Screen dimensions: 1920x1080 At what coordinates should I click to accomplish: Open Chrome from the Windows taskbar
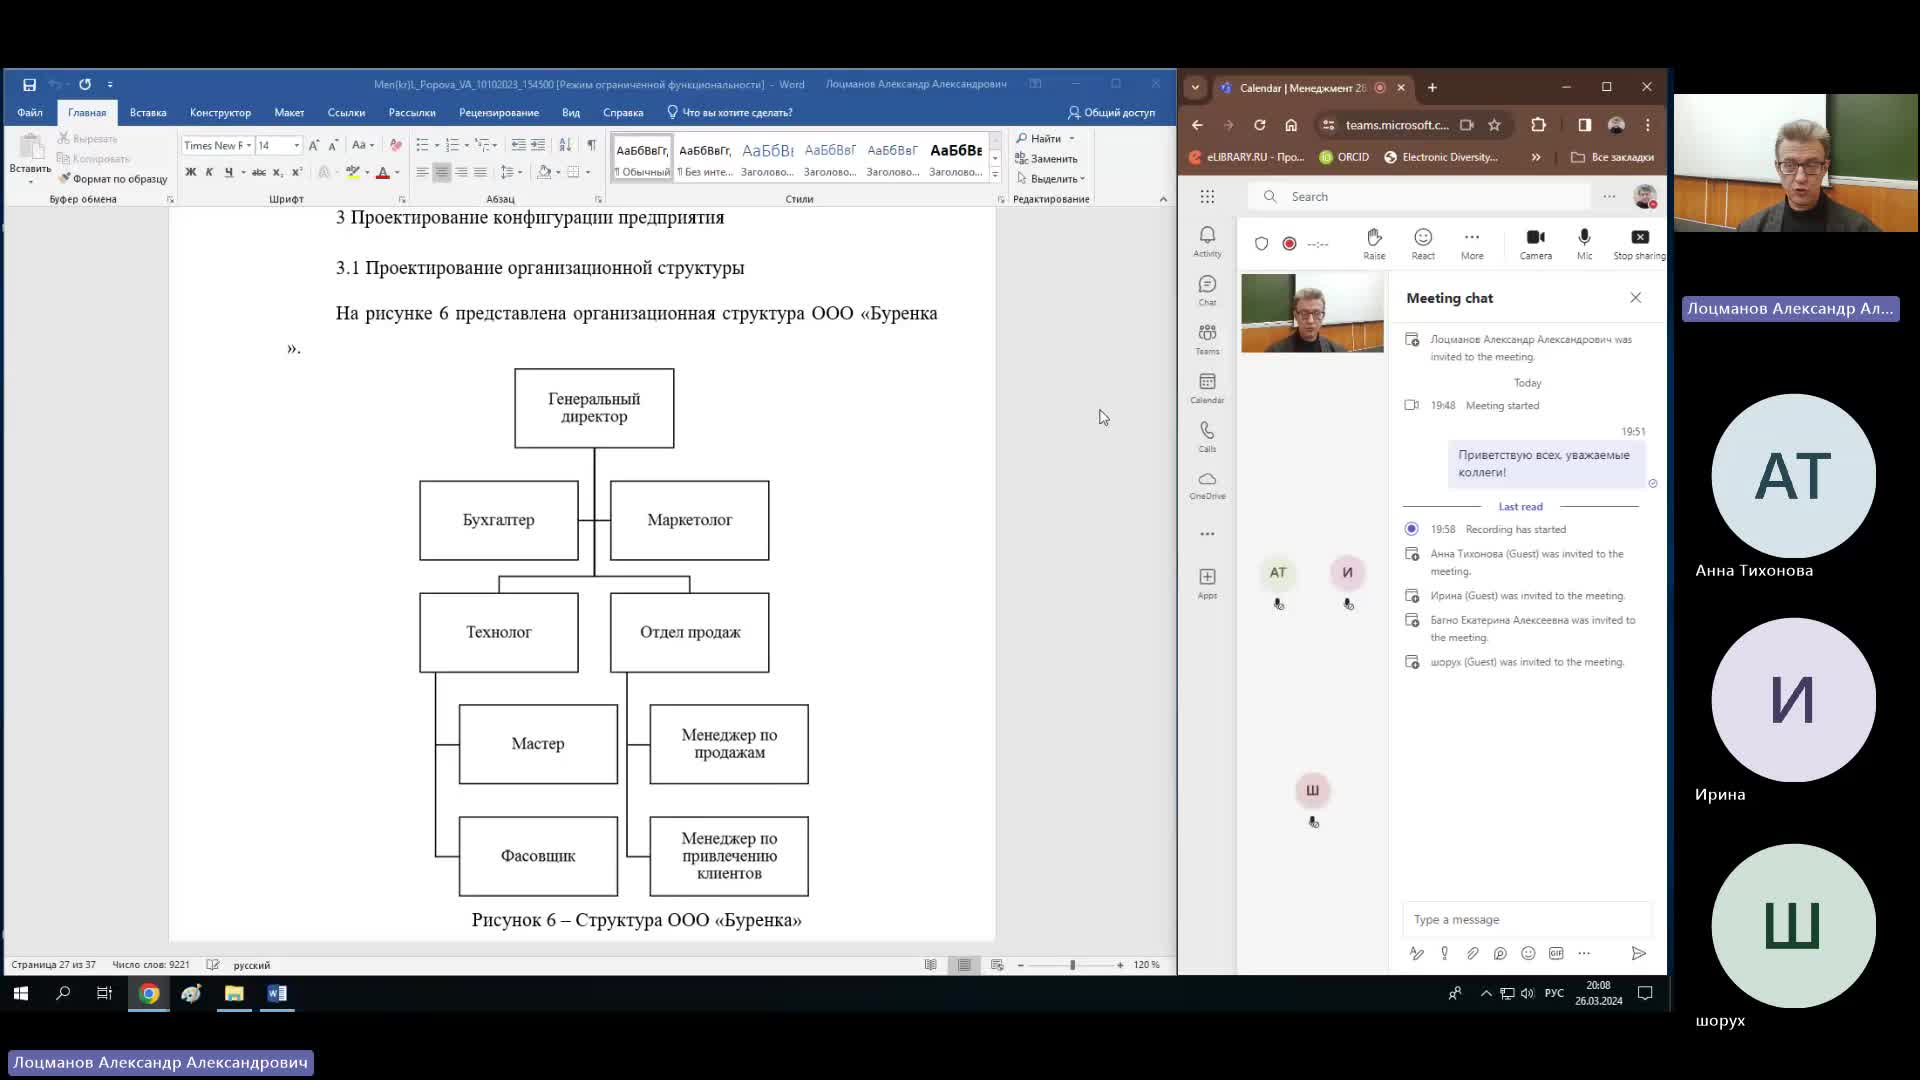coord(149,993)
